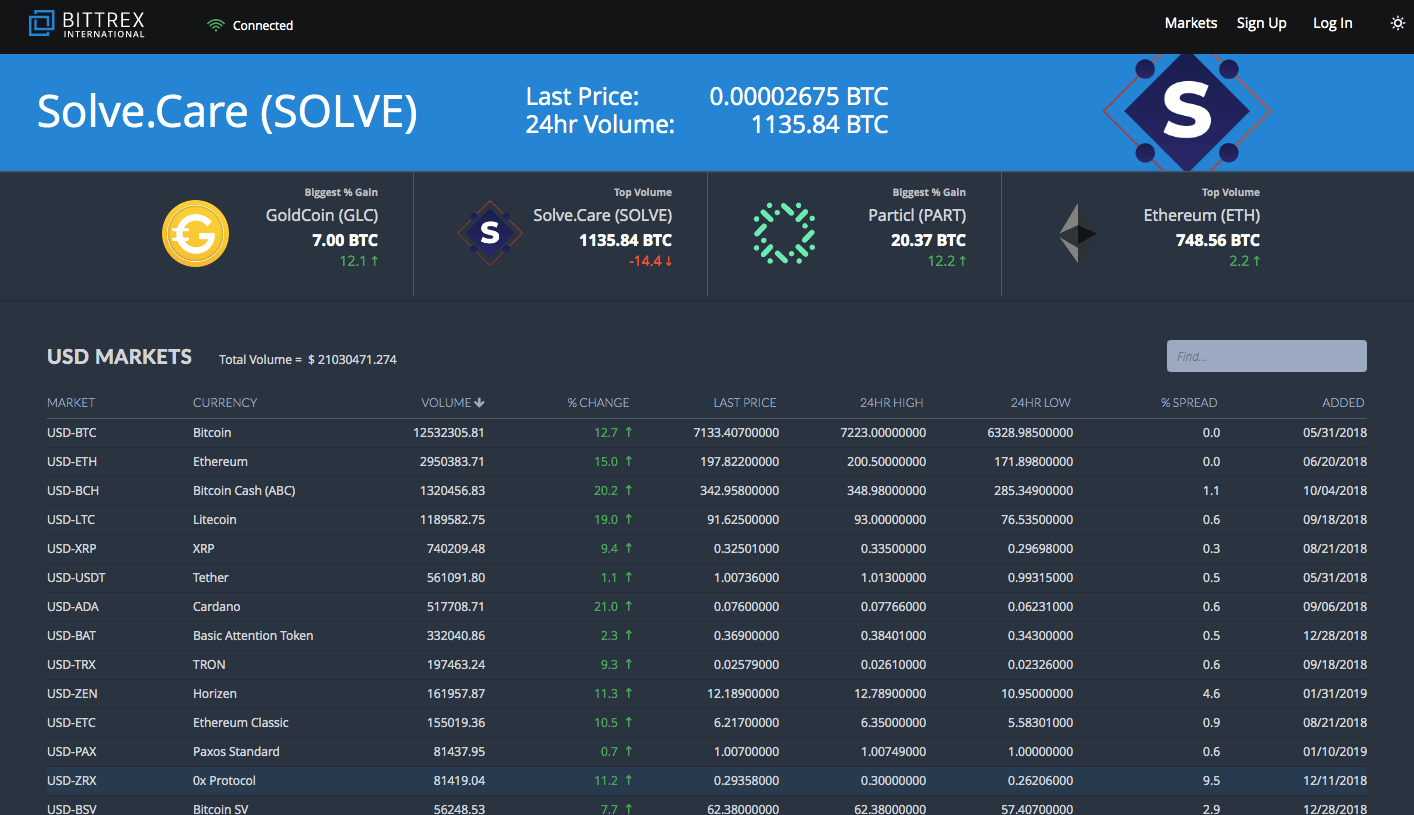Click the USD-ZRX added date 12/11/2018
The width and height of the screenshot is (1414, 815).
(x=1335, y=781)
